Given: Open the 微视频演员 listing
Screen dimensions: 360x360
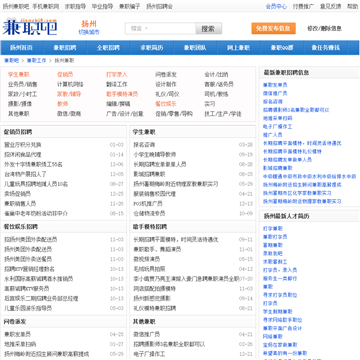Looking at the screenshot, I should (x=147, y=259).
